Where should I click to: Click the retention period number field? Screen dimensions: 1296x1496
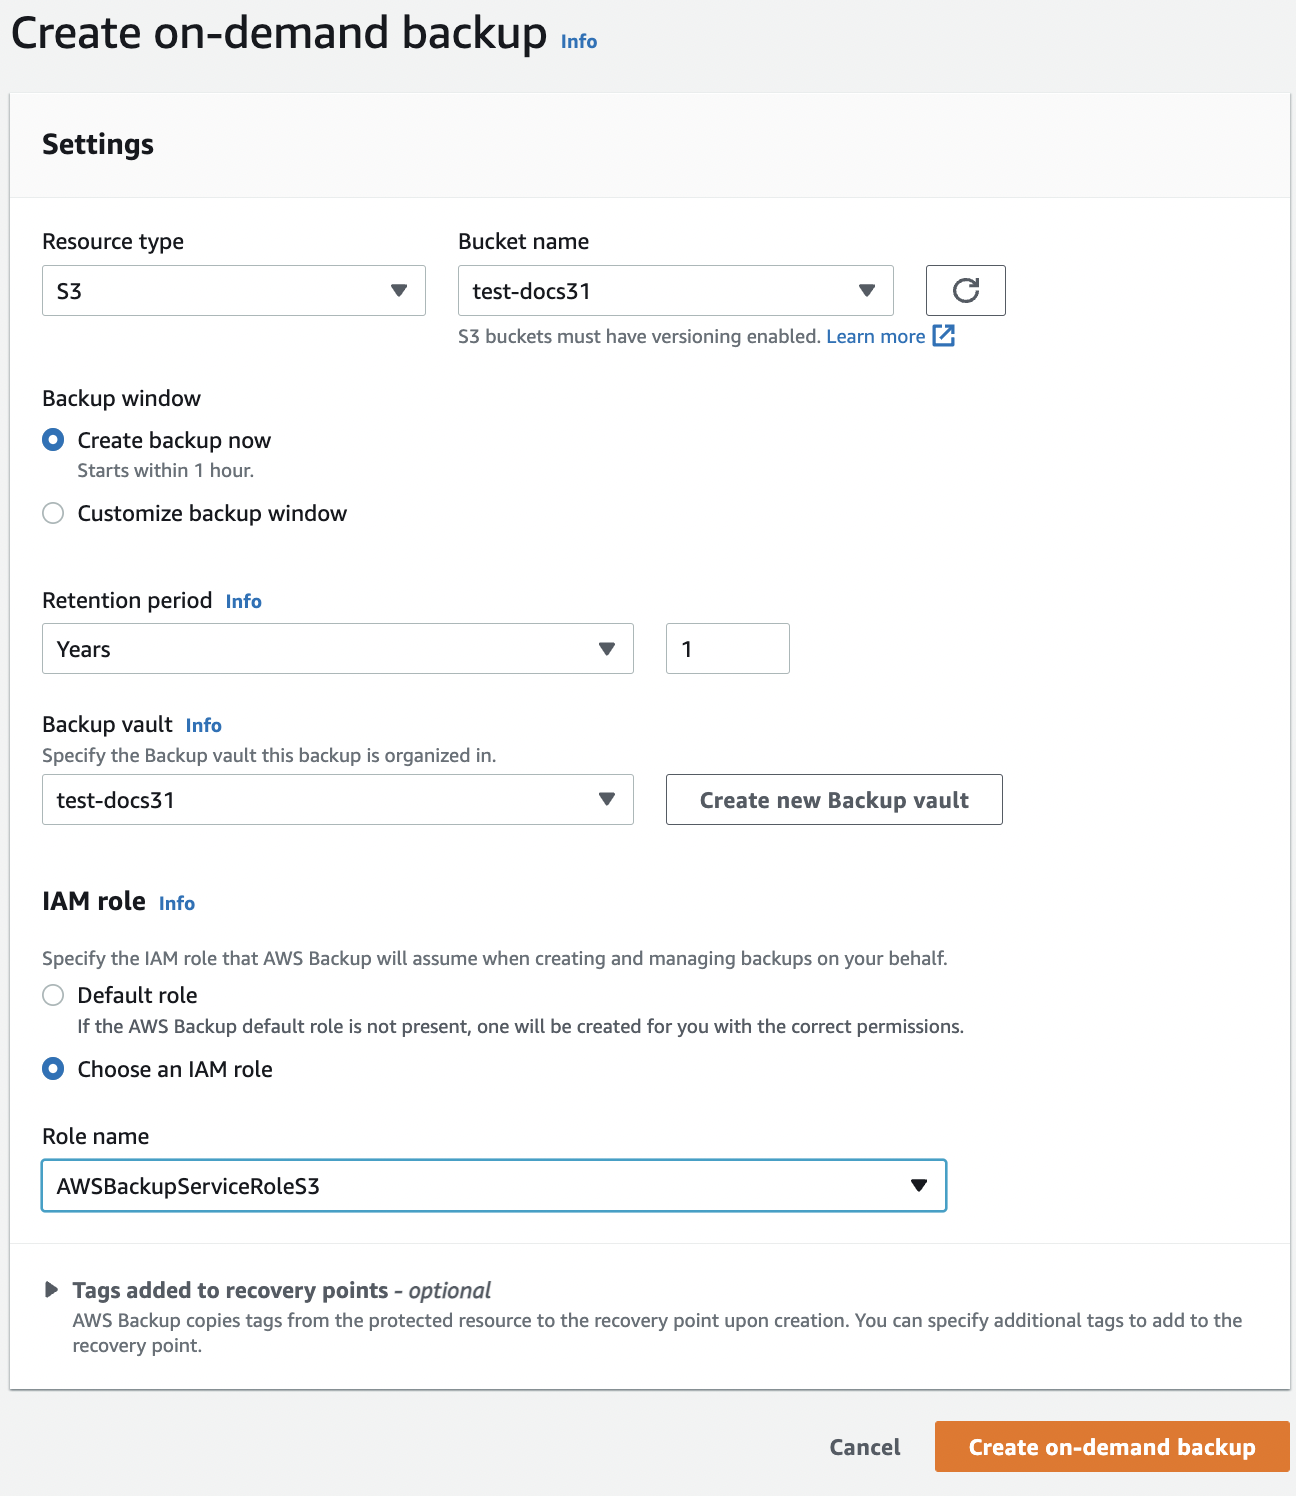[728, 648]
